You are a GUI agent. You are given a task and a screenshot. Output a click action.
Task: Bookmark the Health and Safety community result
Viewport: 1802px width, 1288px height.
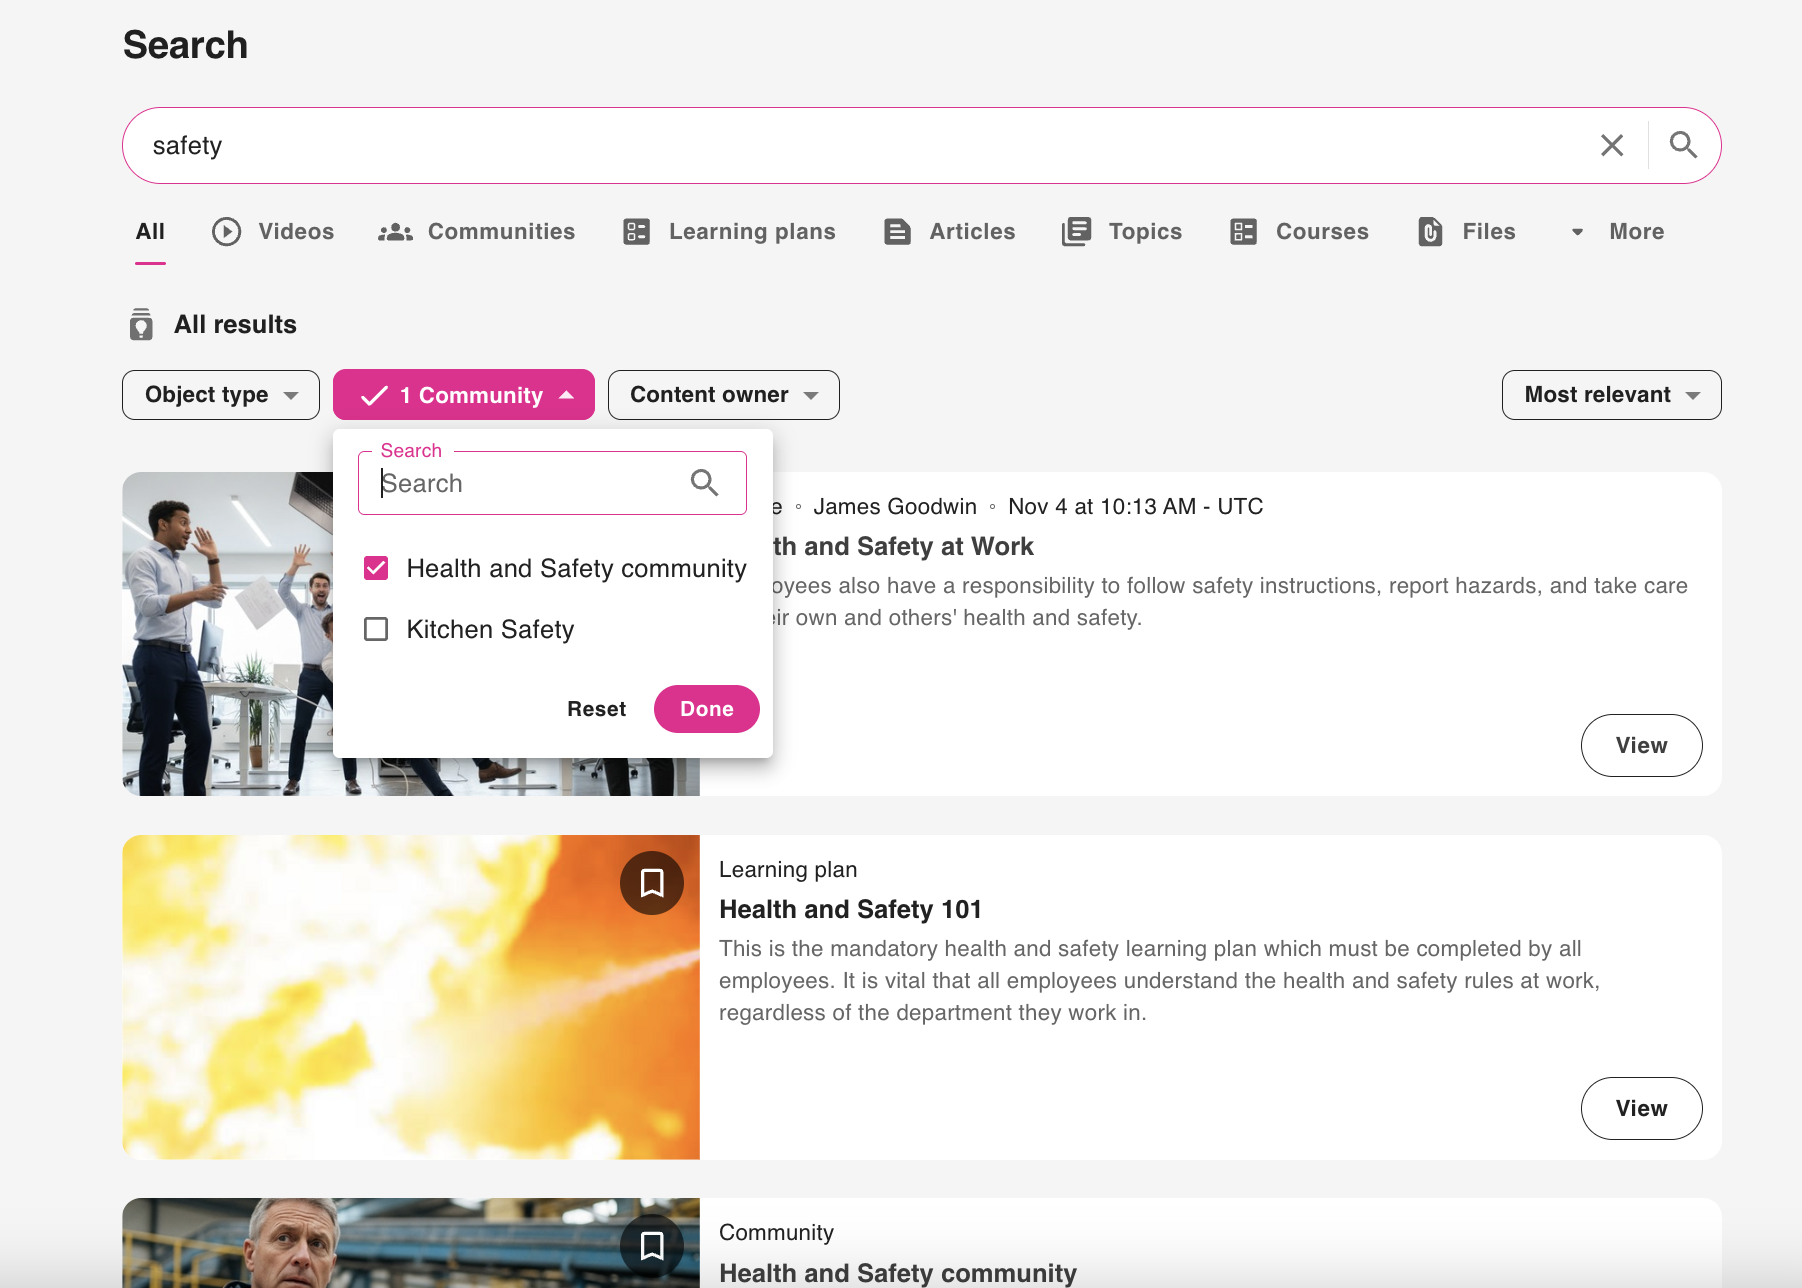coord(652,1245)
